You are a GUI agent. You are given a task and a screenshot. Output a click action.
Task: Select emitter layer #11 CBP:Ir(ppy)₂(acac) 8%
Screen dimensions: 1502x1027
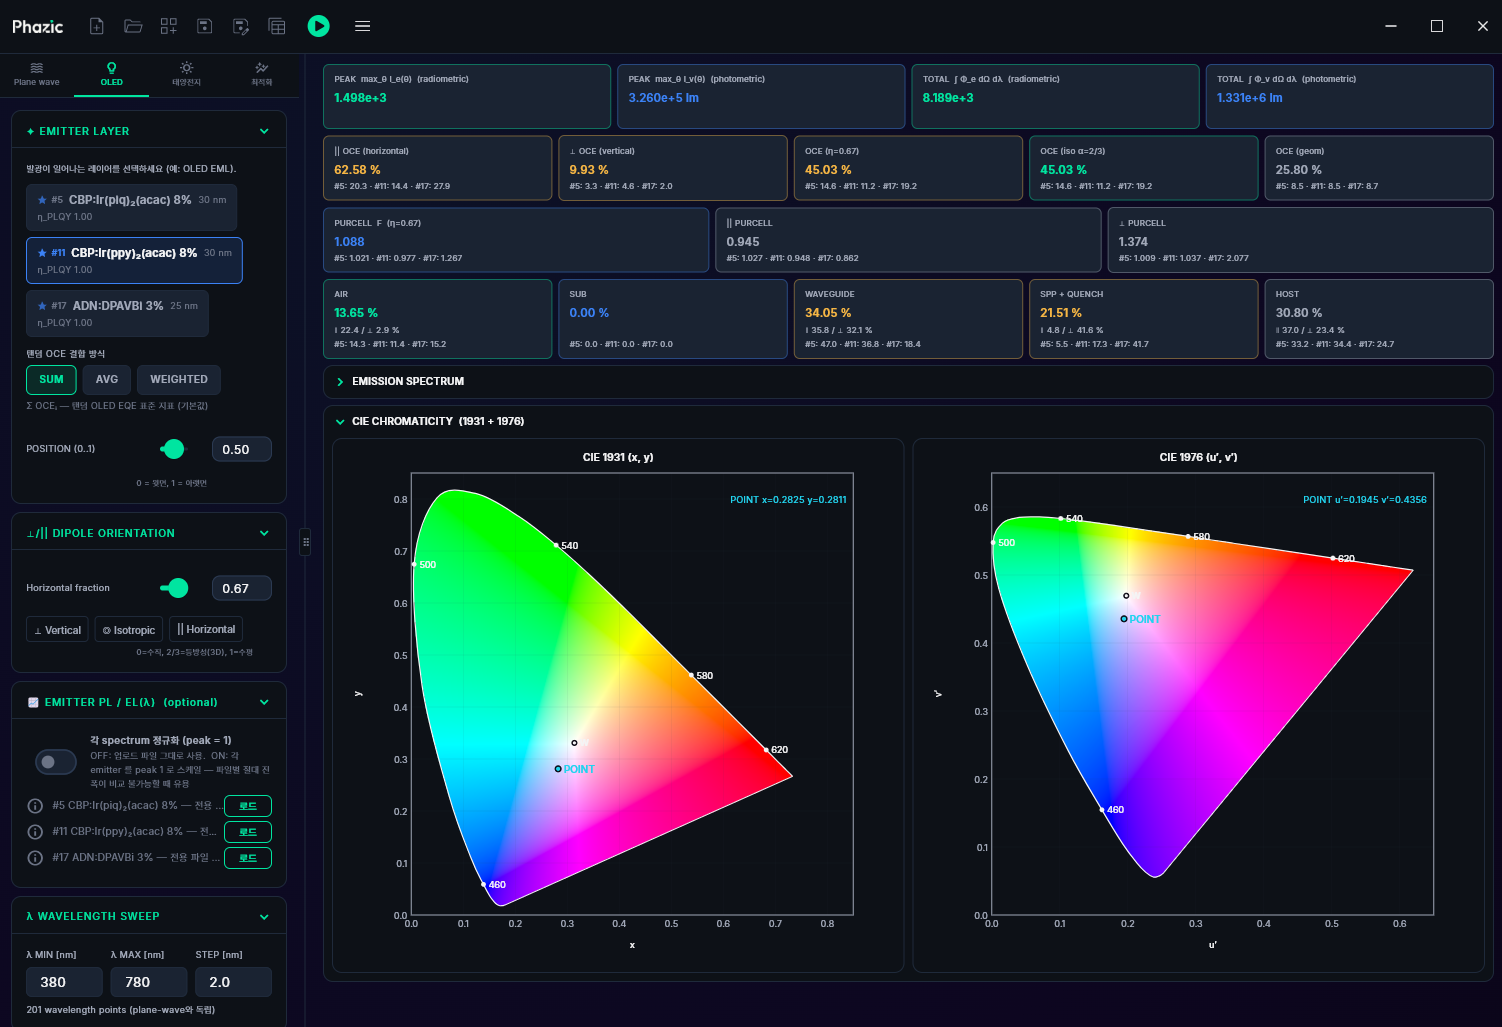pos(134,260)
